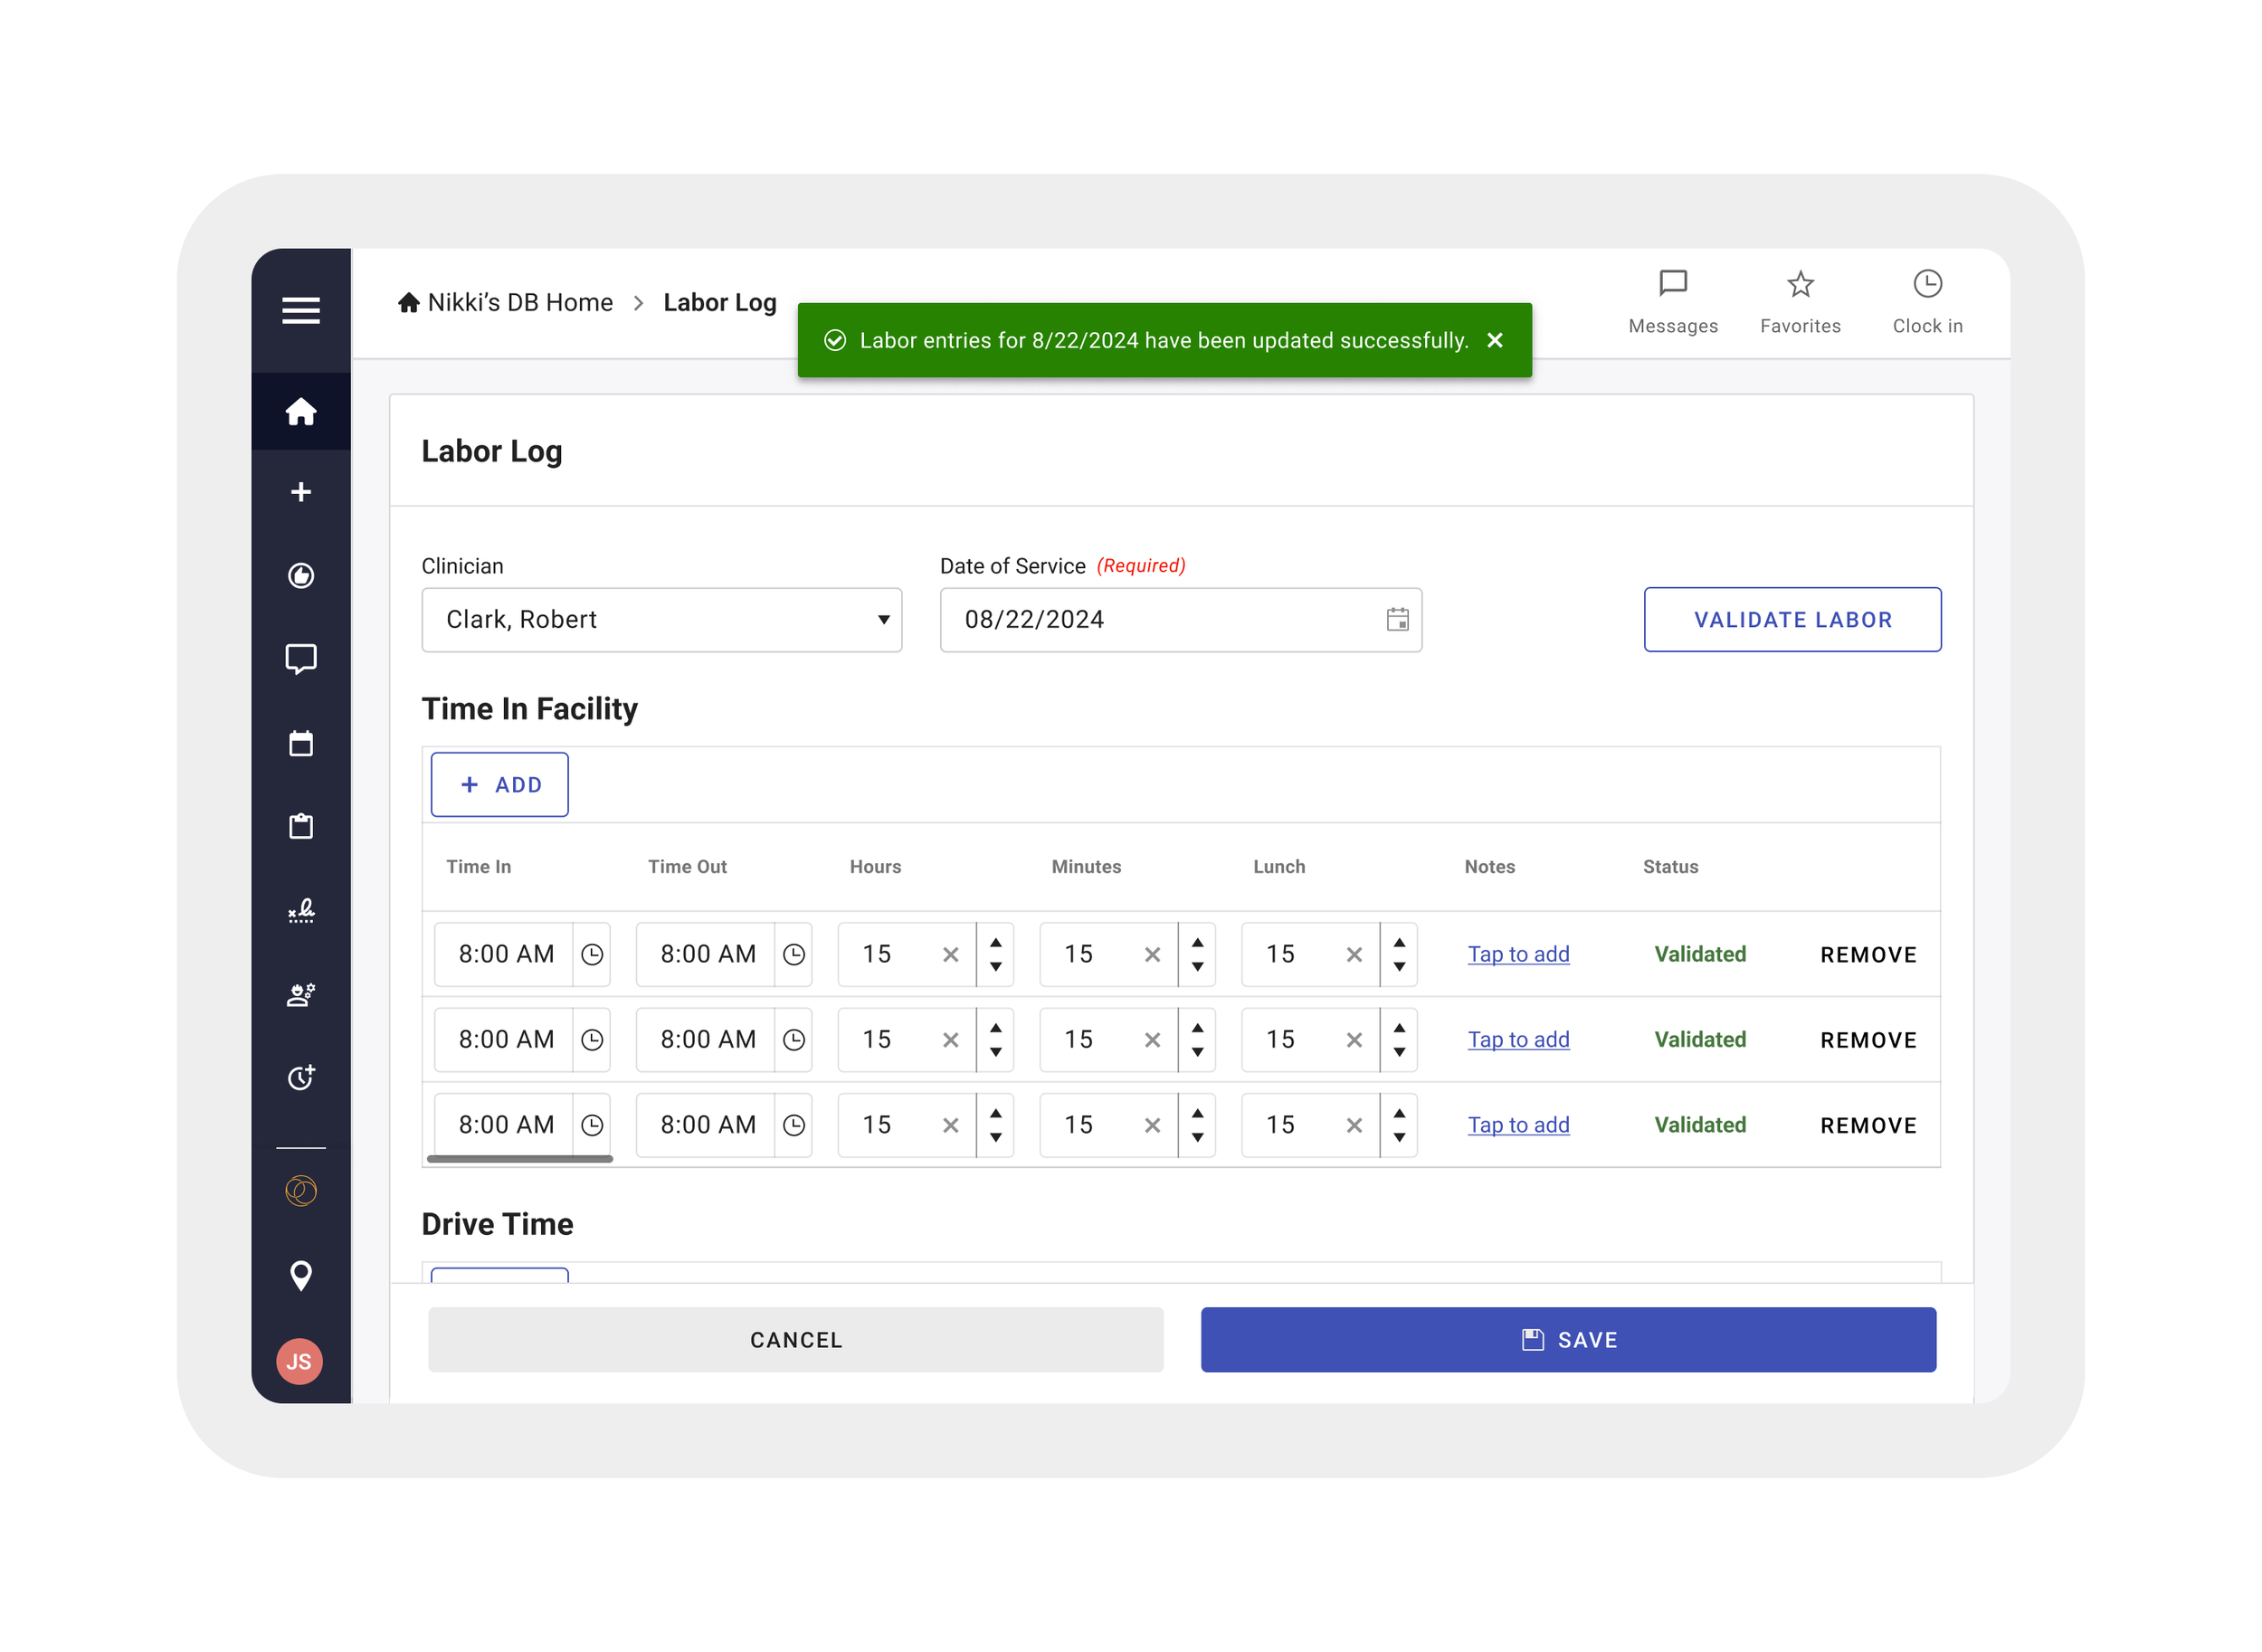
Task: Open the hamburger menu in sidebar
Action: (300, 311)
